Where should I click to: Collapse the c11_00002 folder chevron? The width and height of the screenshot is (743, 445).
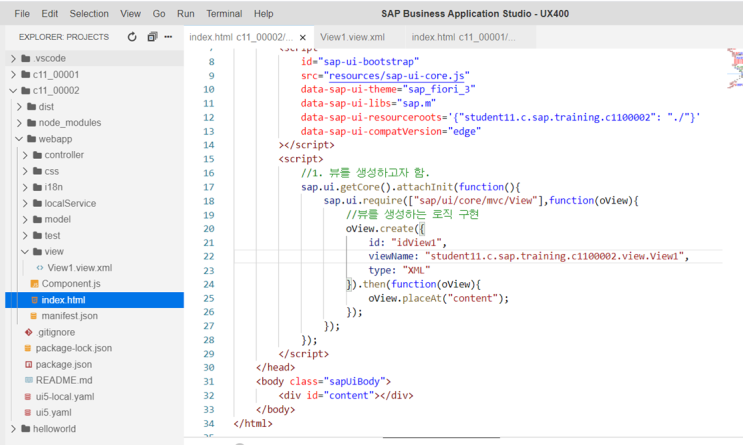click(13, 91)
